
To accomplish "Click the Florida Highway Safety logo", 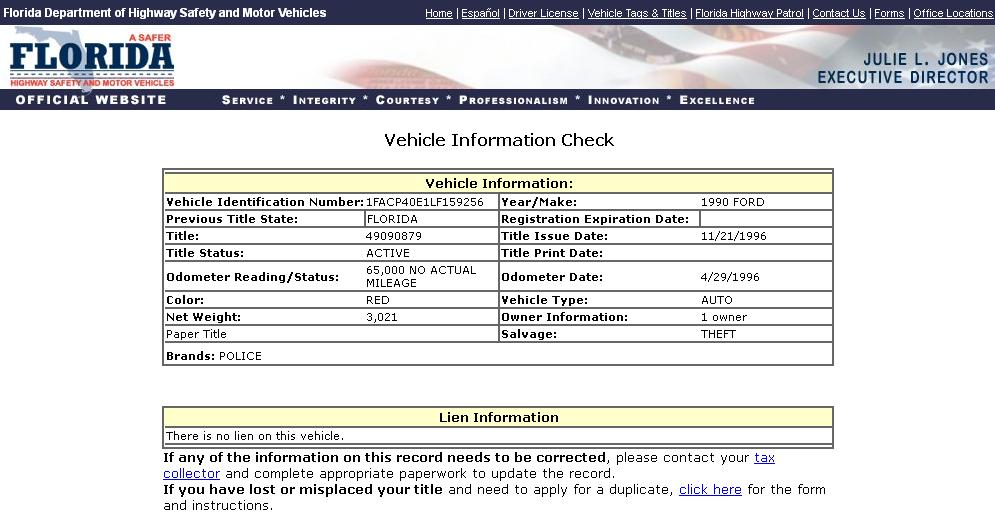I will 92,59.
